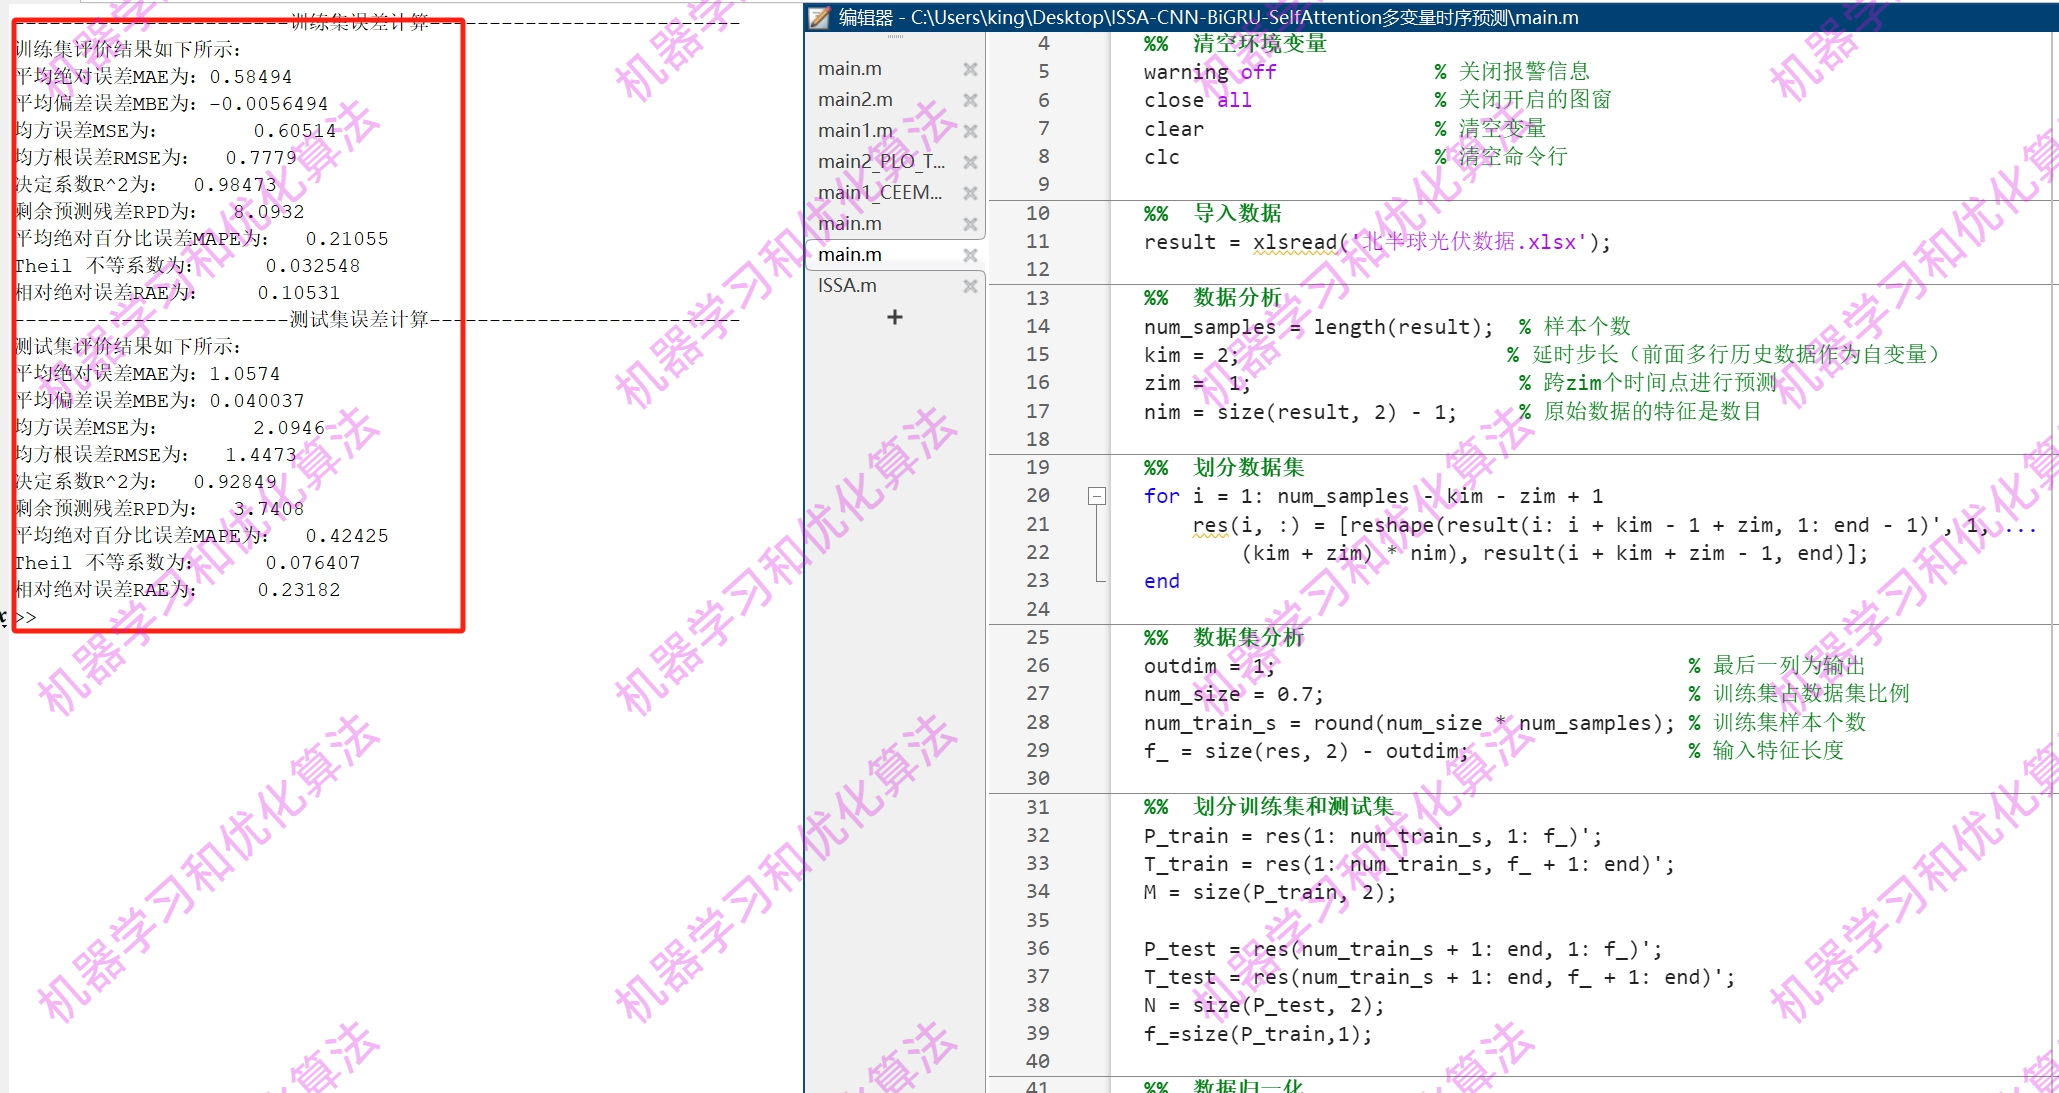2059x1093 pixels.
Task: Click the plus icon to add file
Action: [x=894, y=317]
